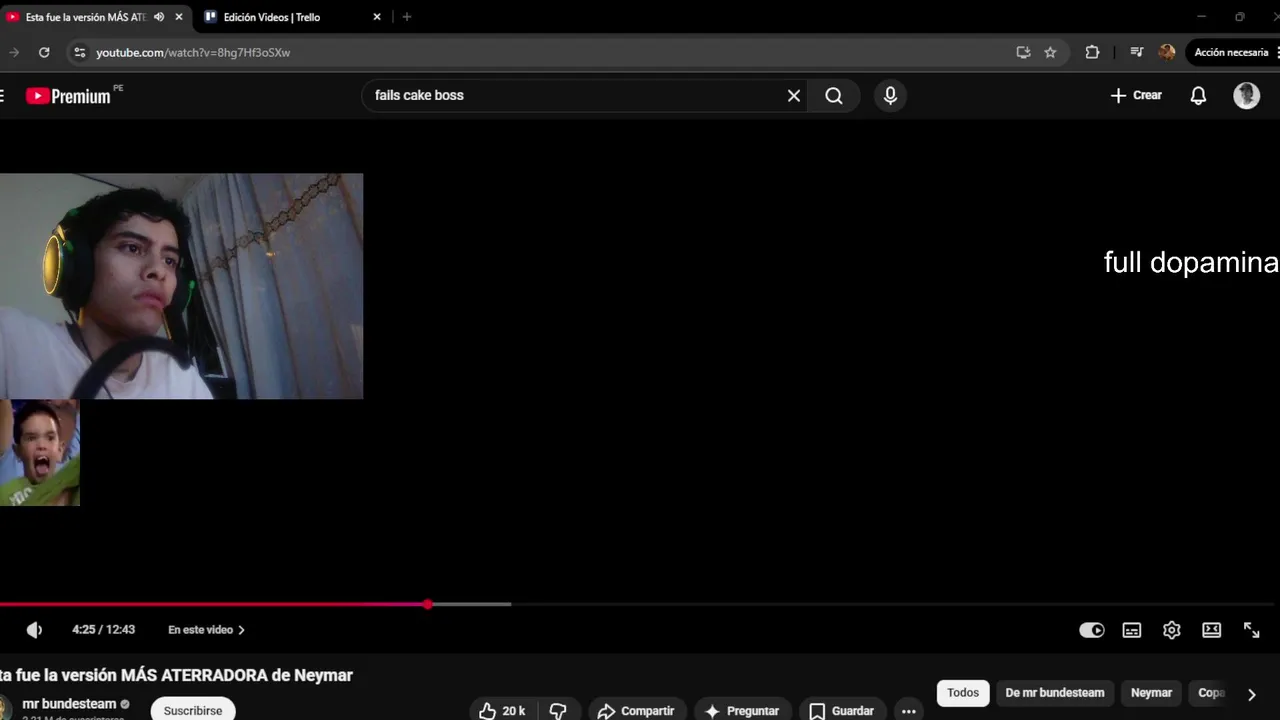Select the 'De mr bundesteam' chip
The height and width of the screenshot is (720, 1280).
(x=1055, y=693)
